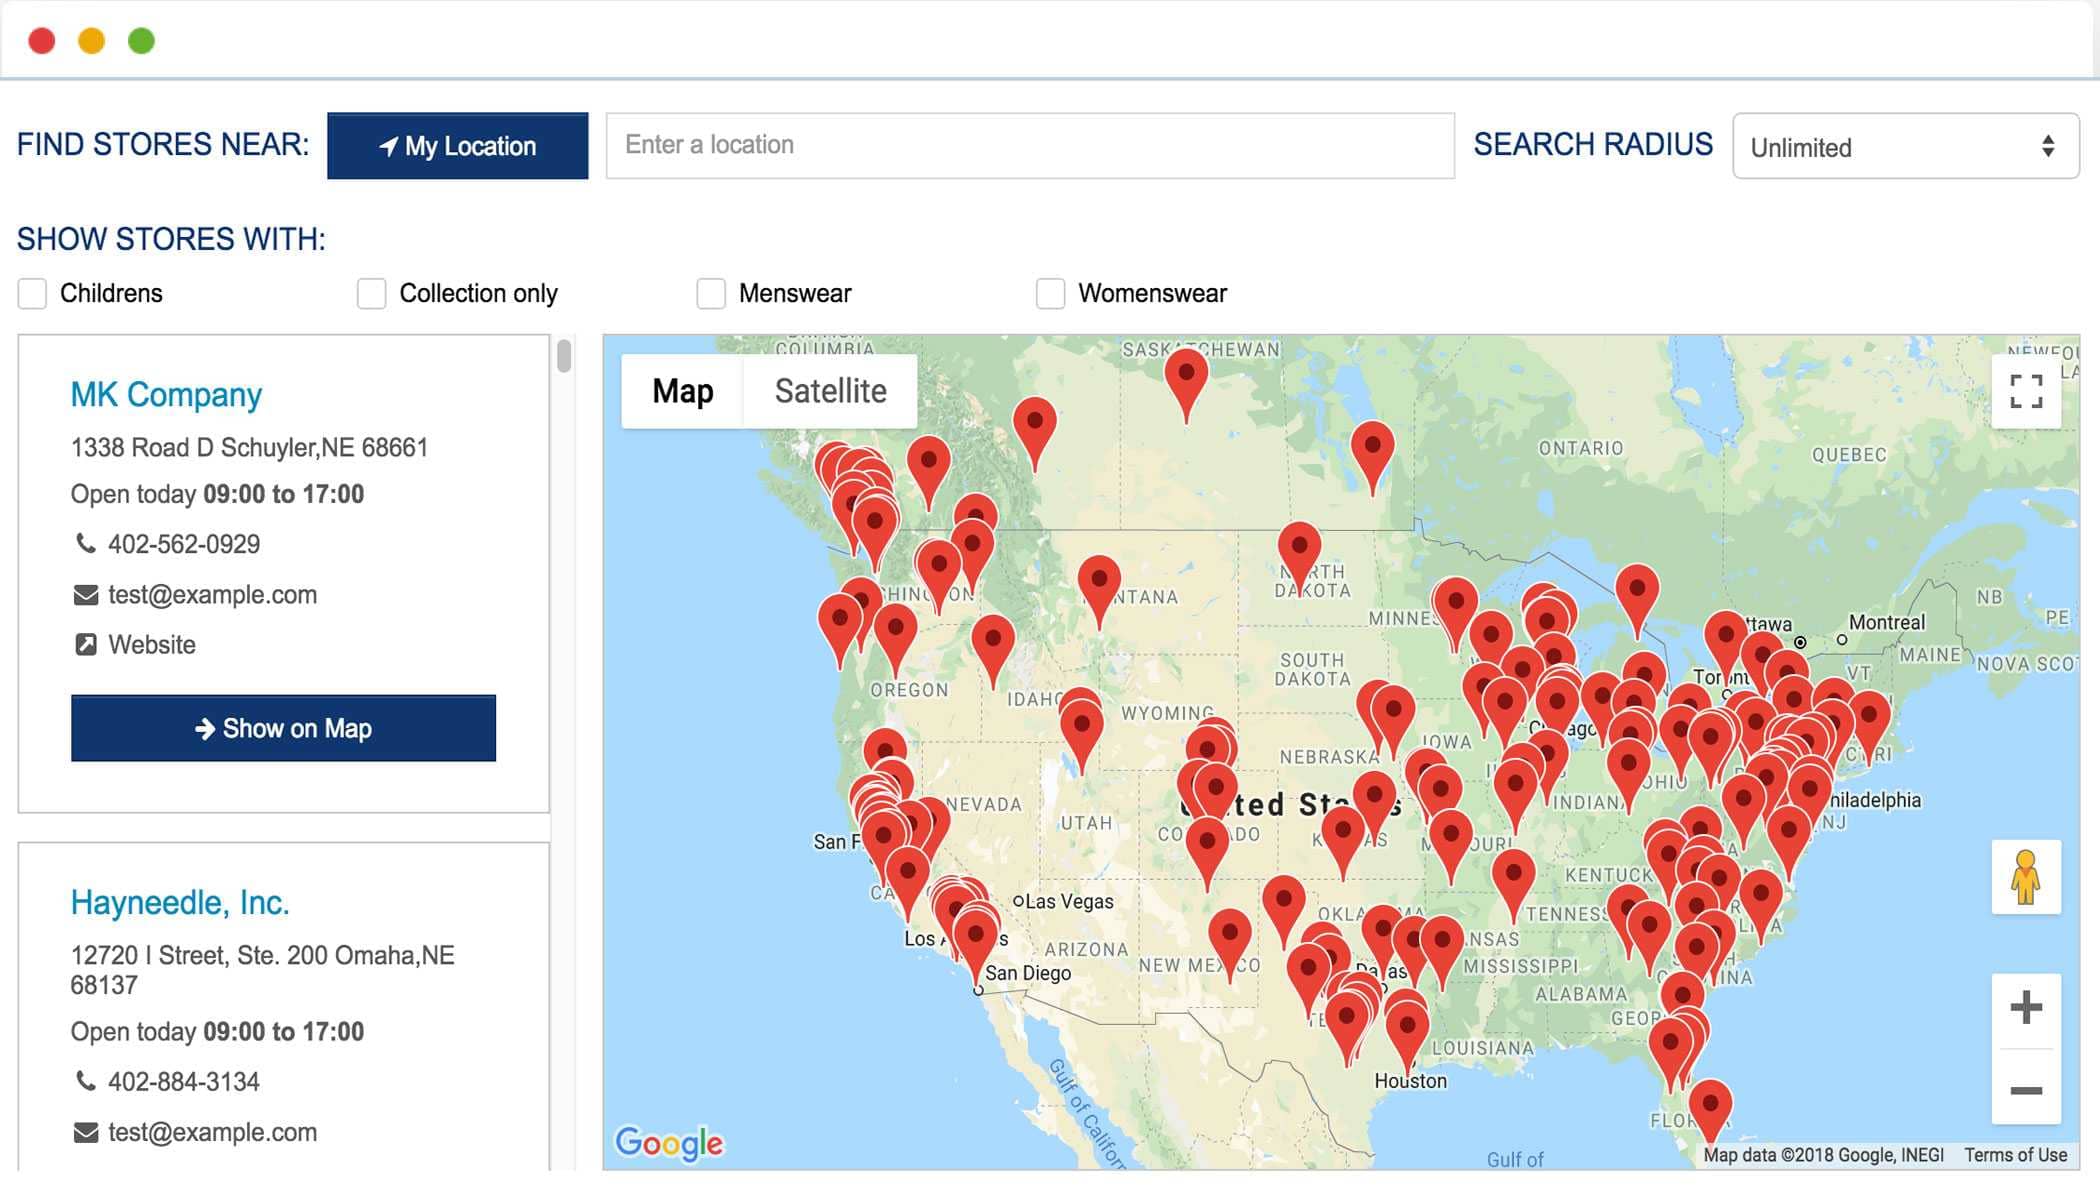Click MK Company phone number 402-562-0929

tap(184, 544)
